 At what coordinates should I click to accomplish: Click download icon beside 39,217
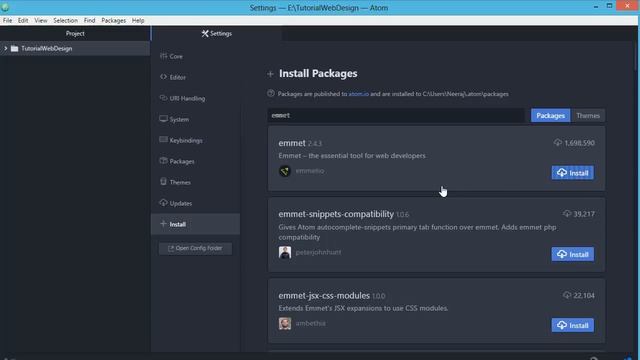tap(567, 213)
